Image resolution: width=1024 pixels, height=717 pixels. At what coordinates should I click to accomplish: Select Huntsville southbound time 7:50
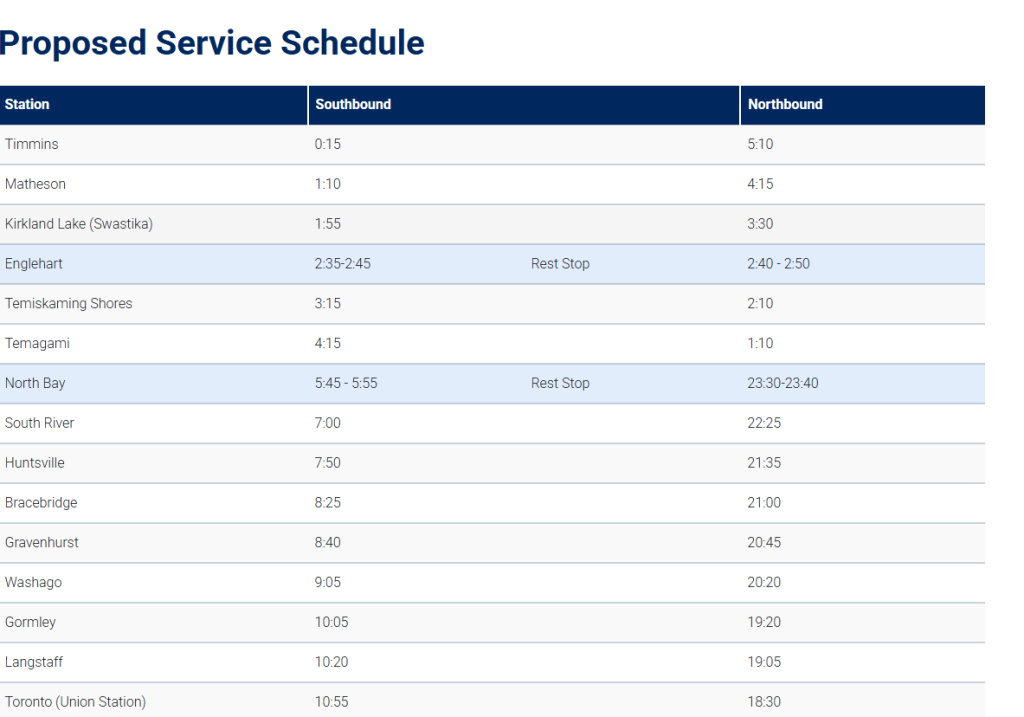(328, 463)
